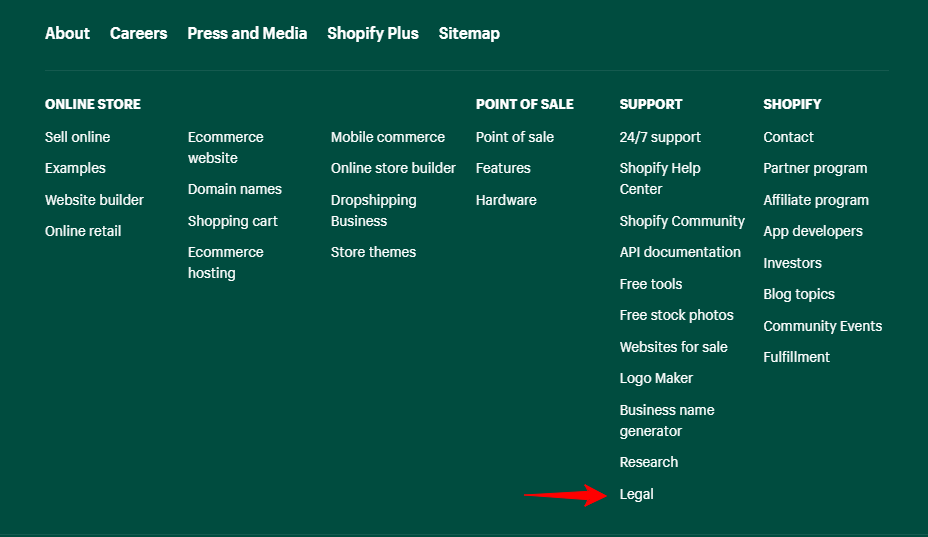Go to the Partner program link
The height and width of the screenshot is (537, 928).
pyautogui.click(x=815, y=168)
